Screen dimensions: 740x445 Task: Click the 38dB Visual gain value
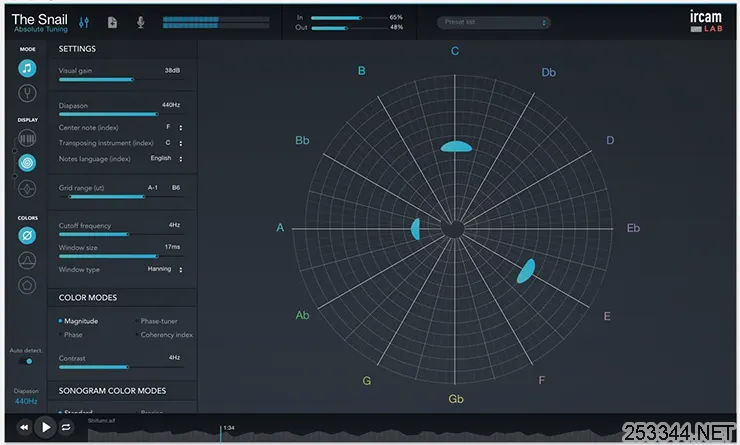click(x=172, y=70)
